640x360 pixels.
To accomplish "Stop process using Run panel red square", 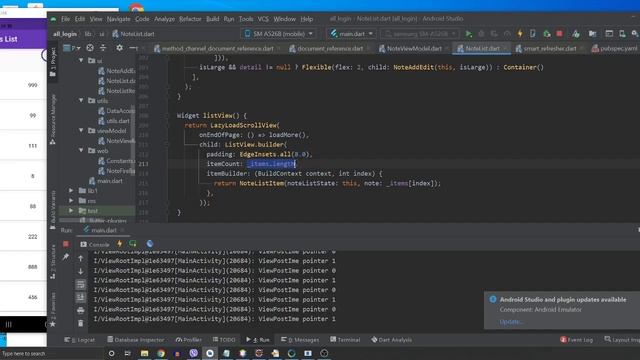I will [66, 244].
